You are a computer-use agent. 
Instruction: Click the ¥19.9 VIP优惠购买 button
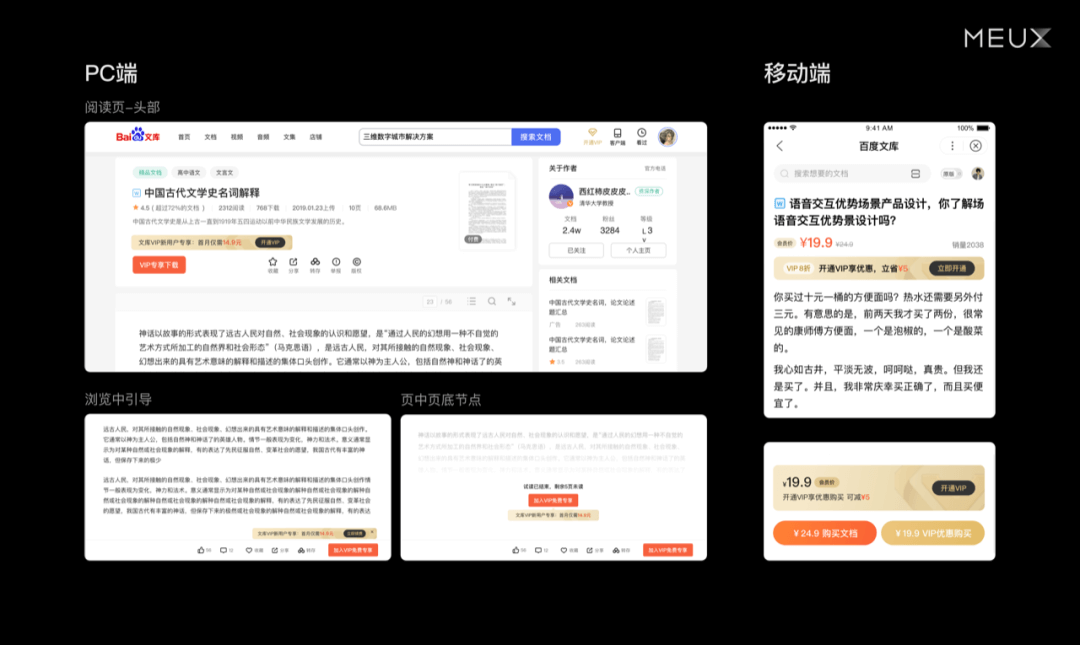[933, 533]
